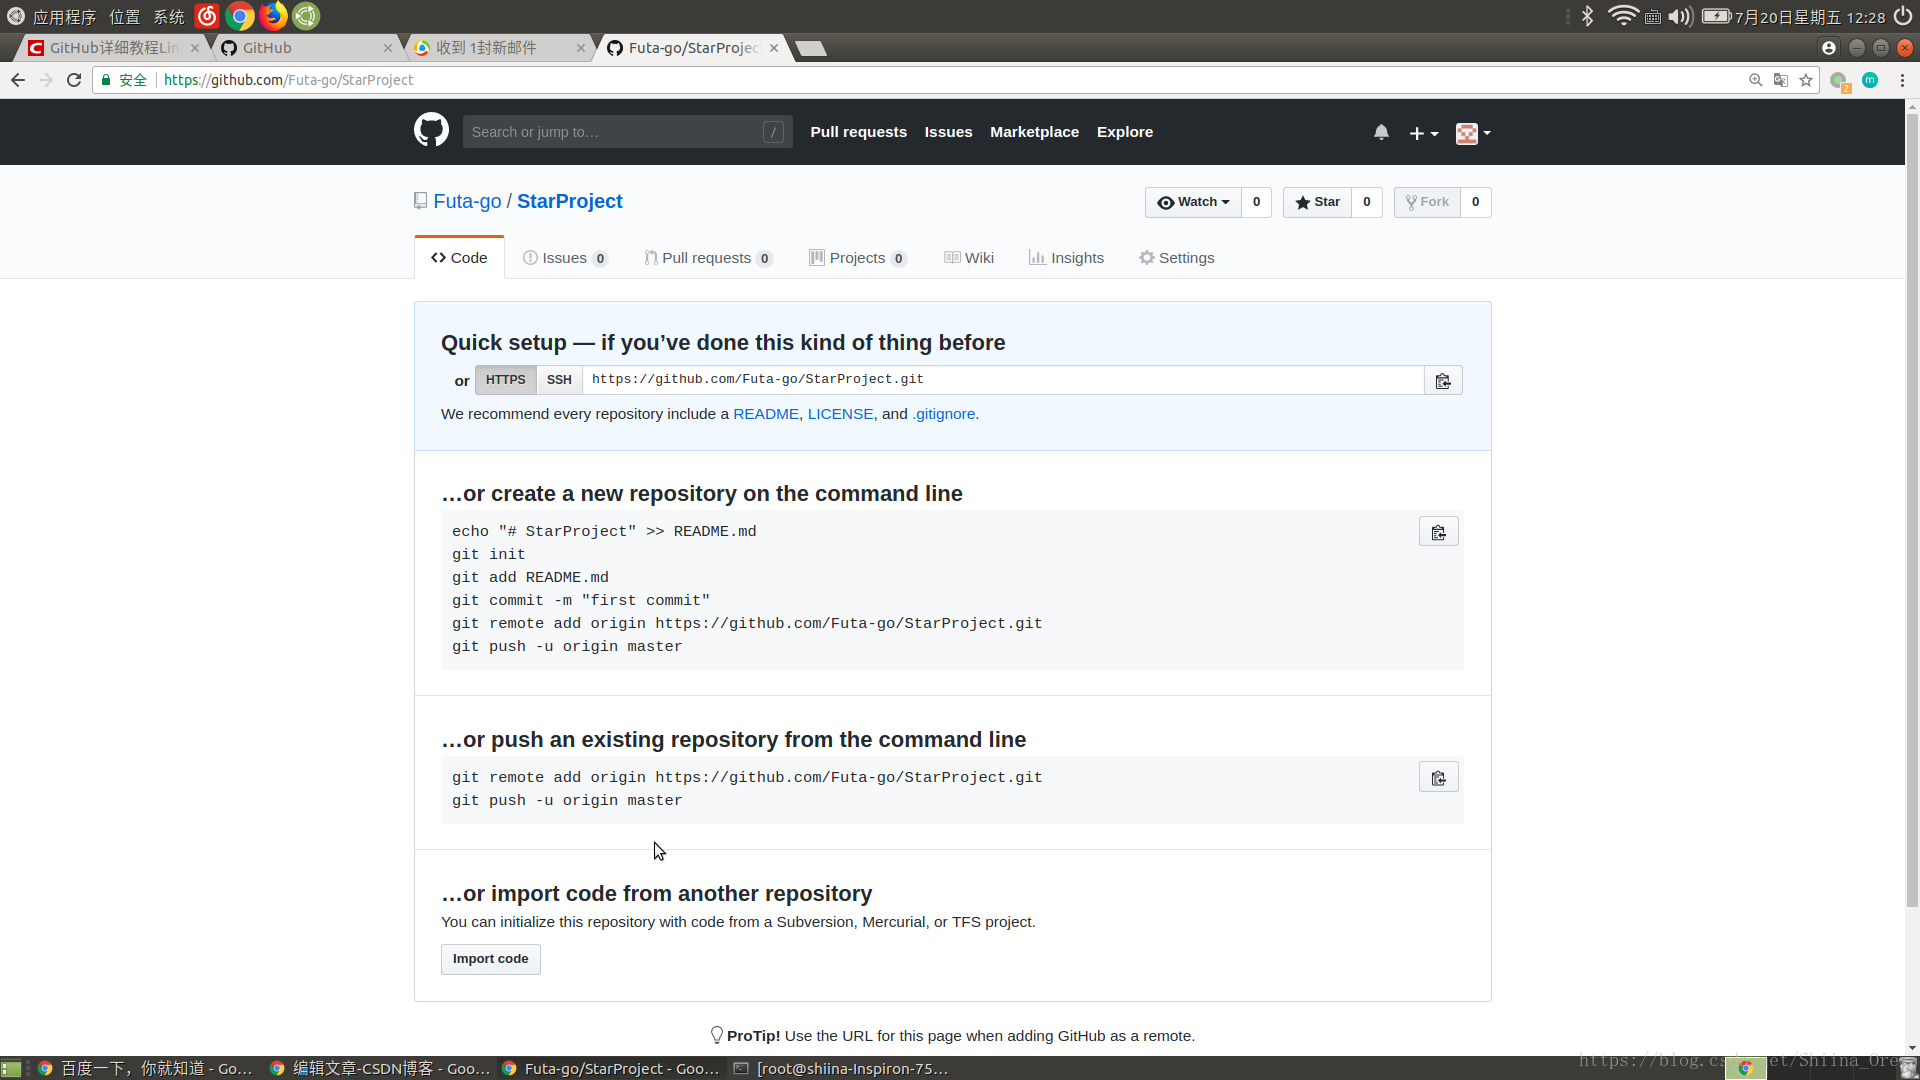Click the Wi-Fi status icon

(1622, 16)
